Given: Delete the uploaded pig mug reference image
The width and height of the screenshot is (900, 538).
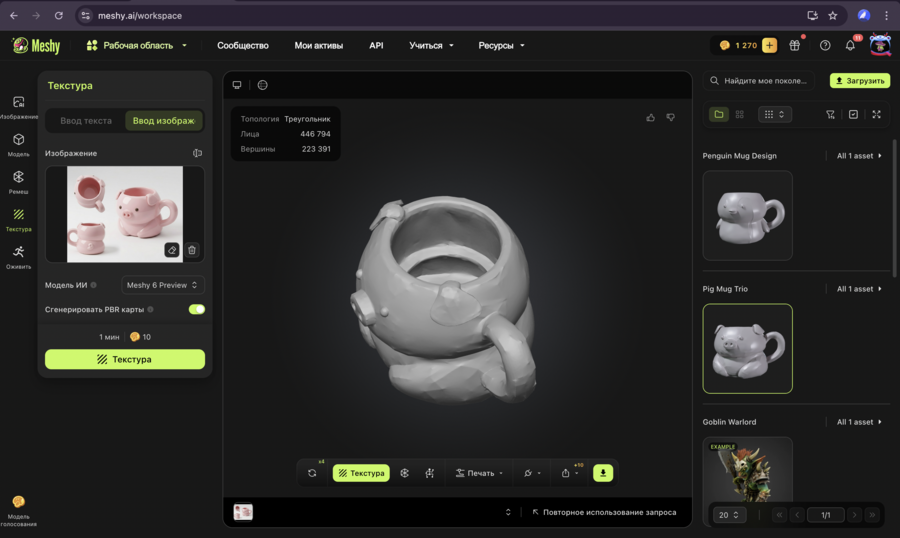Looking at the screenshot, I should (192, 250).
